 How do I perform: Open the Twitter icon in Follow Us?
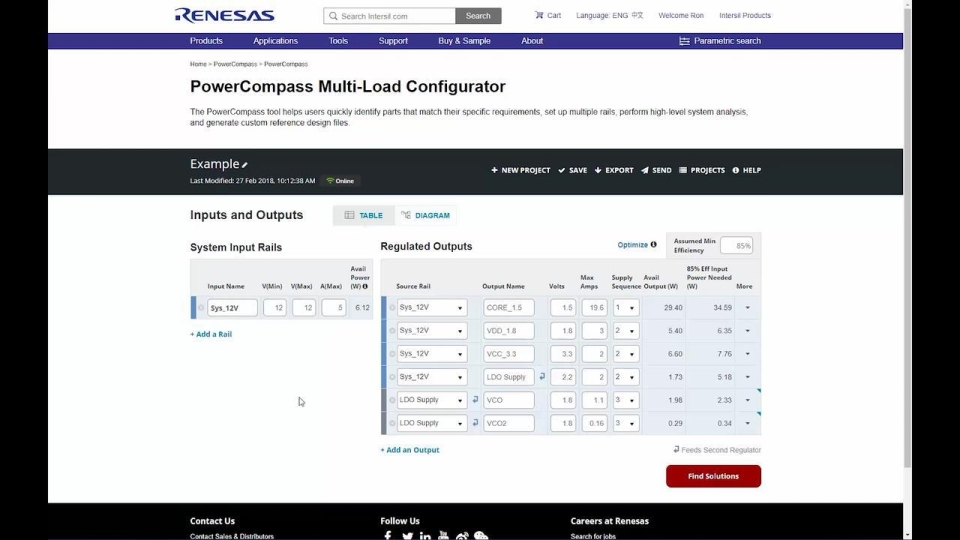tap(407, 536)
